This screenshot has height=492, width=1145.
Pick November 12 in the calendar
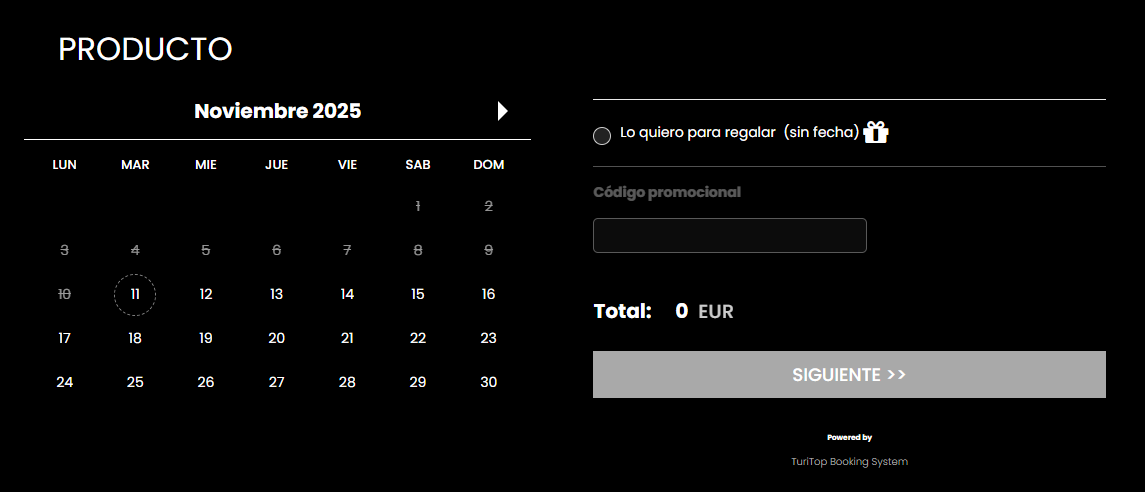[x=206, y=294]
